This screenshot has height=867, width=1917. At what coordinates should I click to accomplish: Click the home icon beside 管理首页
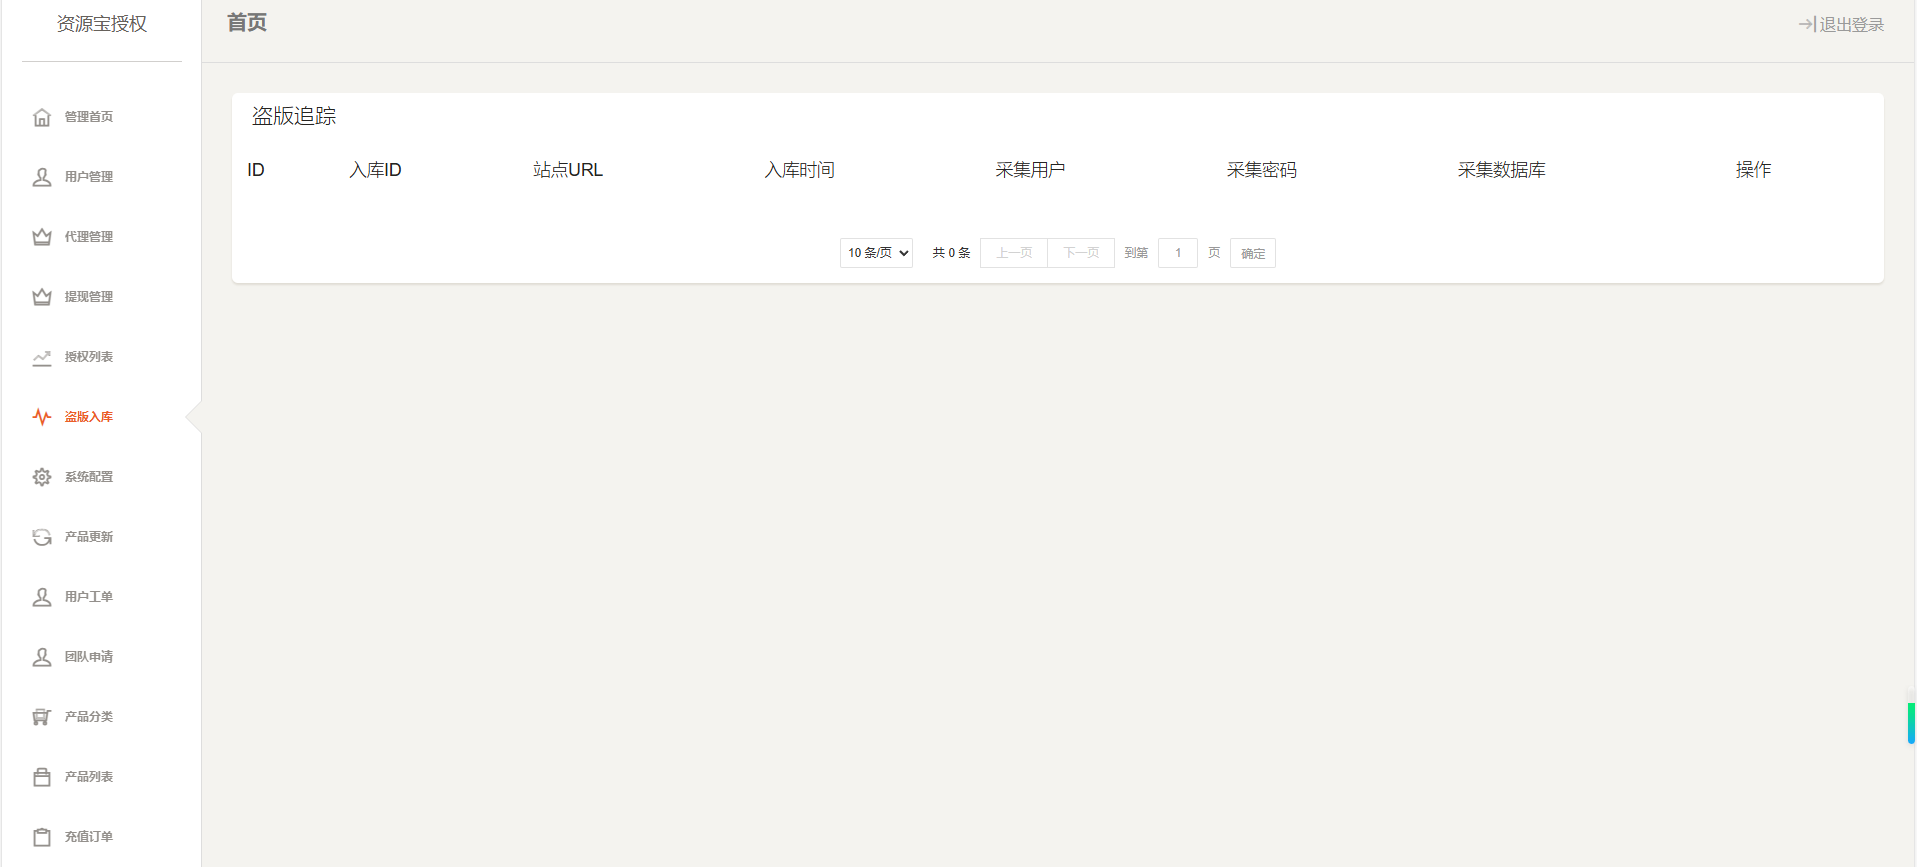click(x=42, y=117)
